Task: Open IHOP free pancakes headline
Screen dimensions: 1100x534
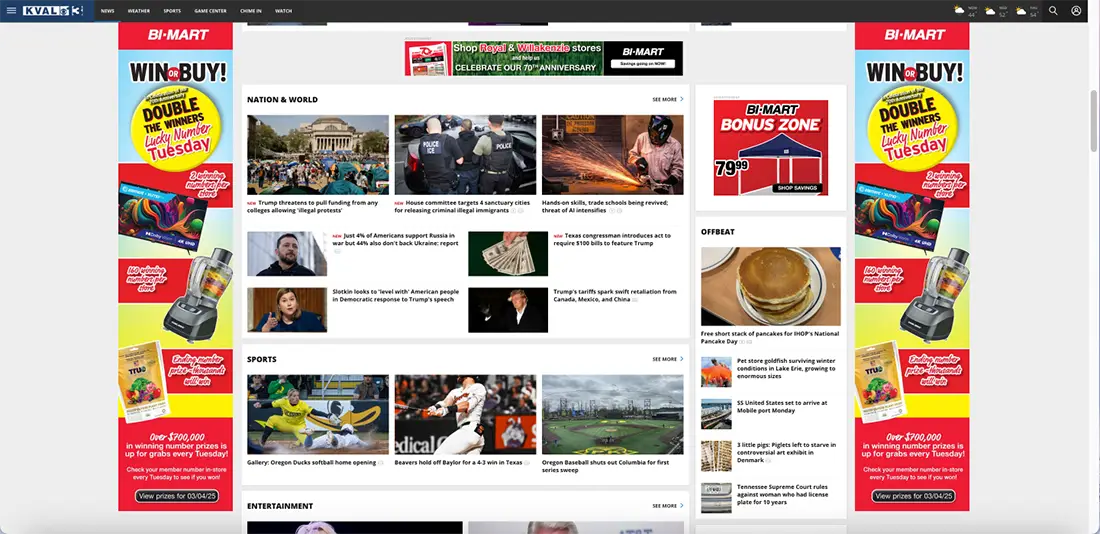Action: coord(770,338)
